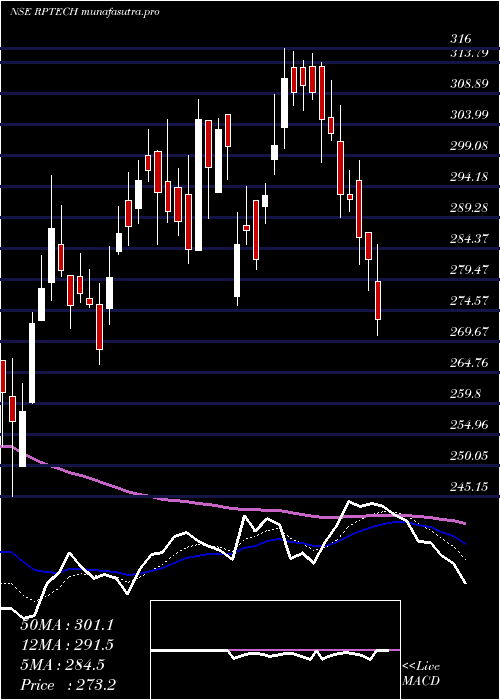Click the 245.15 price level label

click(468, 487)
